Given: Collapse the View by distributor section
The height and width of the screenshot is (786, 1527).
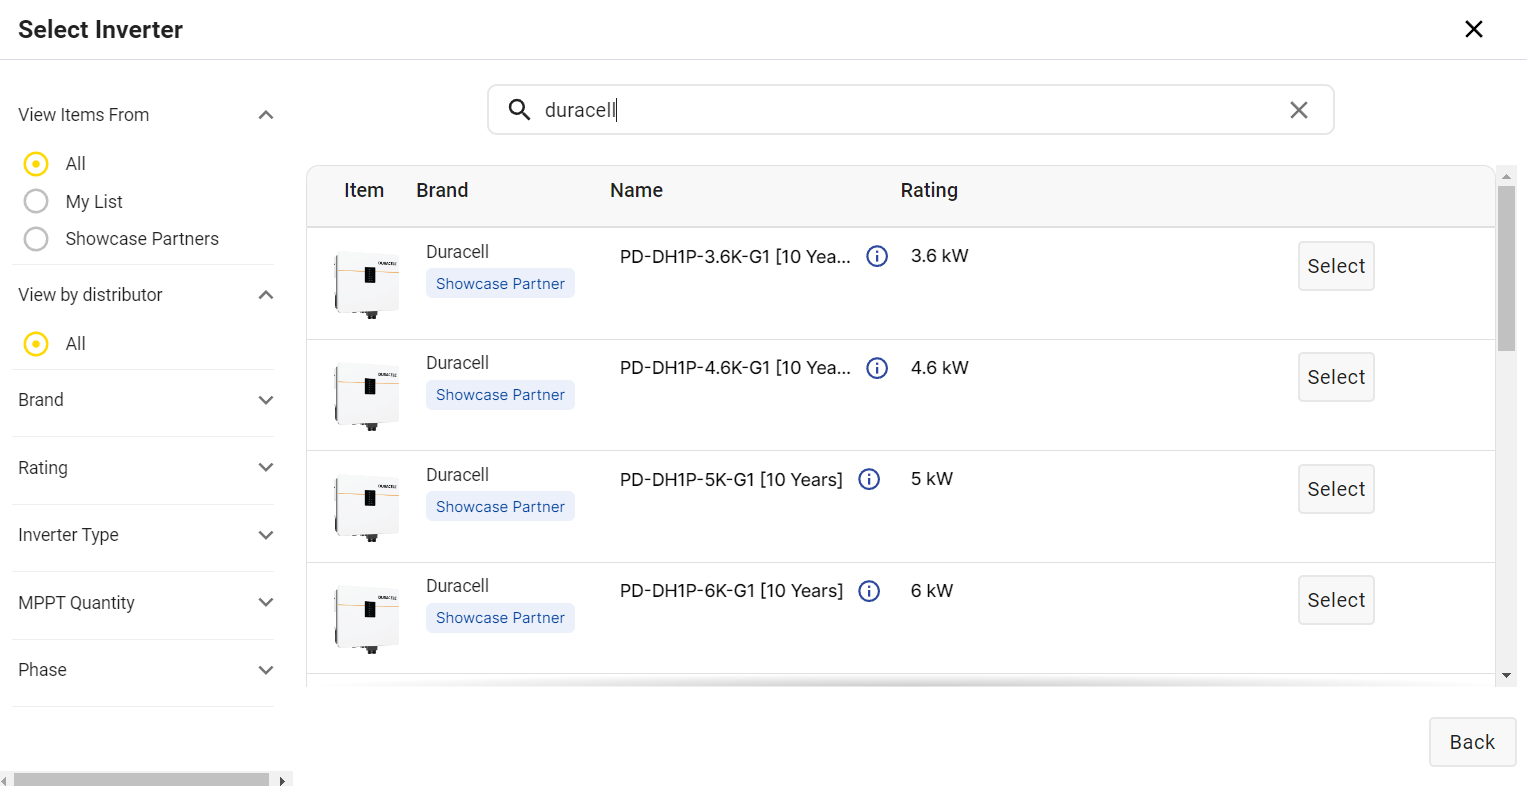Looking at the screenshot, I should click(266, 295).
